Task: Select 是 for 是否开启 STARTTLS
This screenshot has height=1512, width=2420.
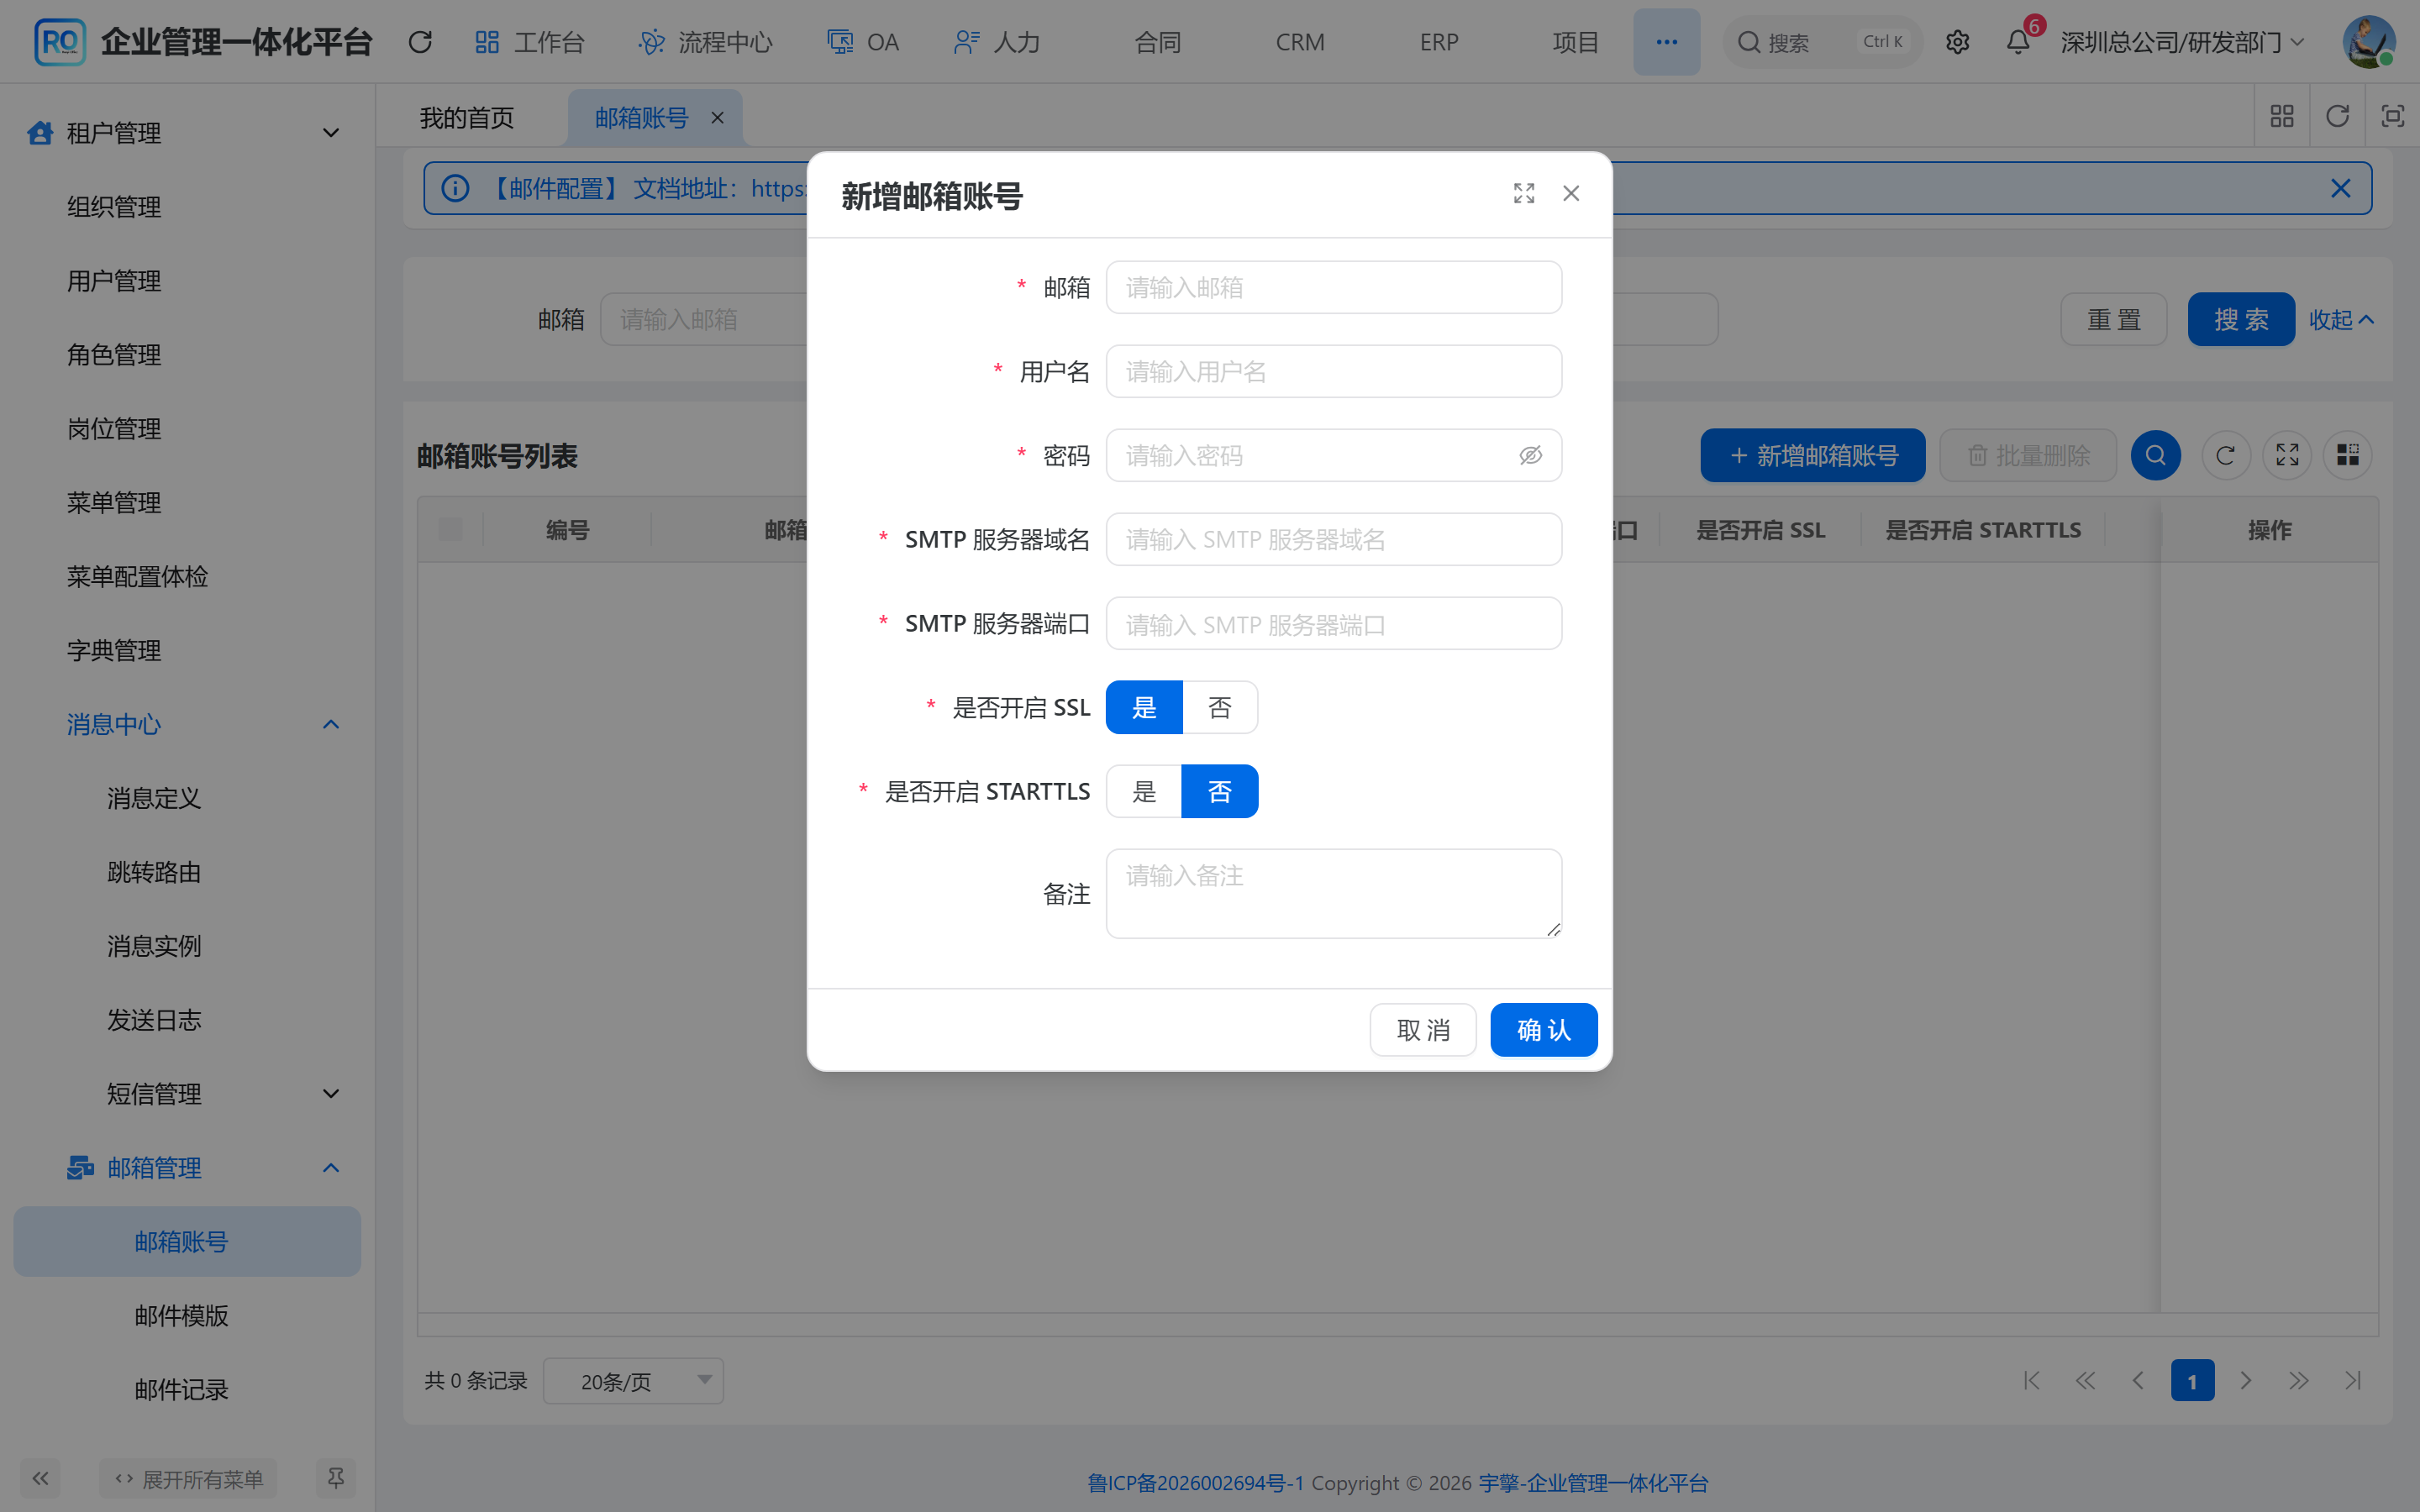Action: coord(1144,792)
